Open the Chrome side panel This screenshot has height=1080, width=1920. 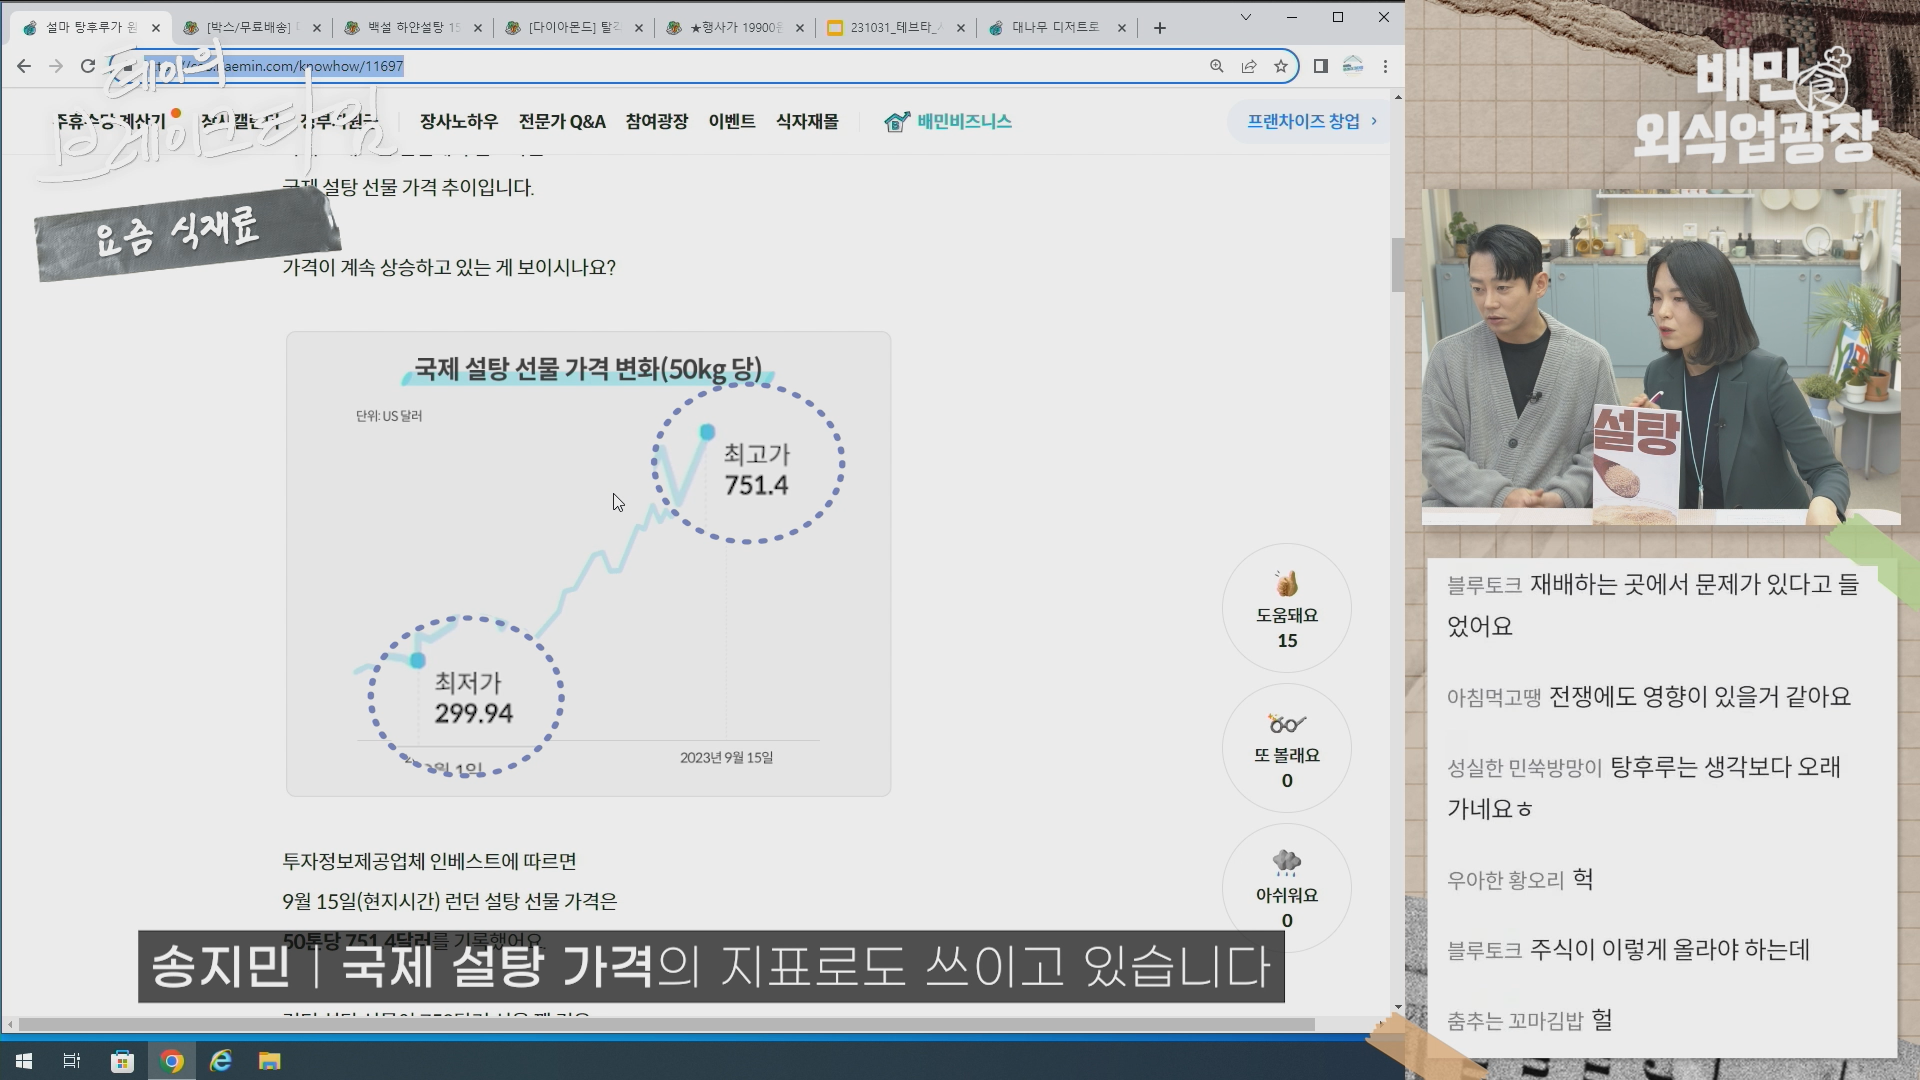click(1321, 66)
